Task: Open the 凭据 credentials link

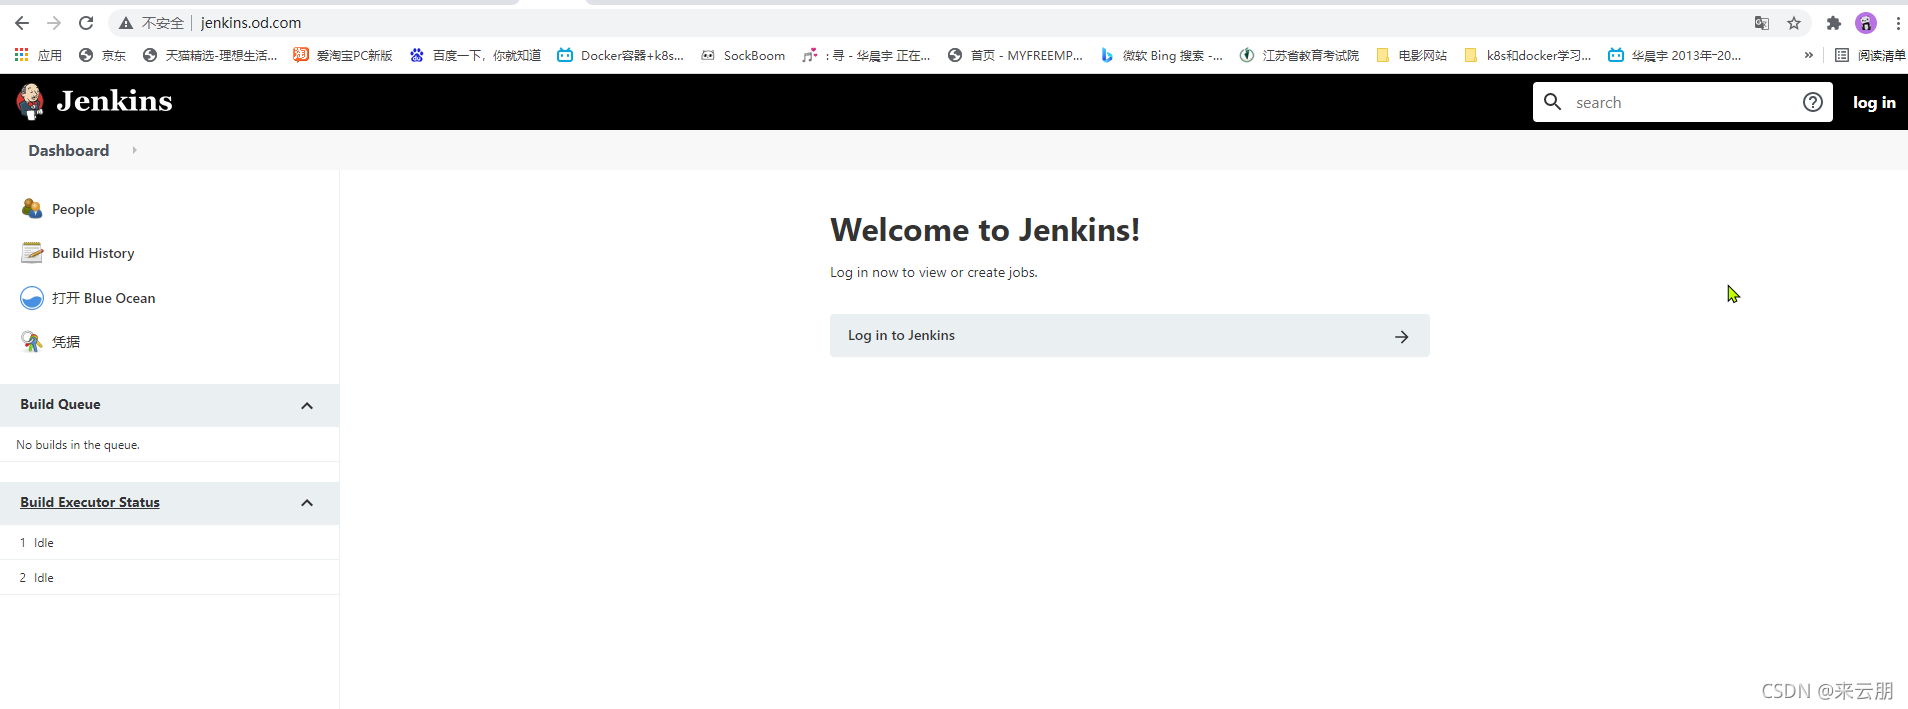Action: tap(66, 342)
